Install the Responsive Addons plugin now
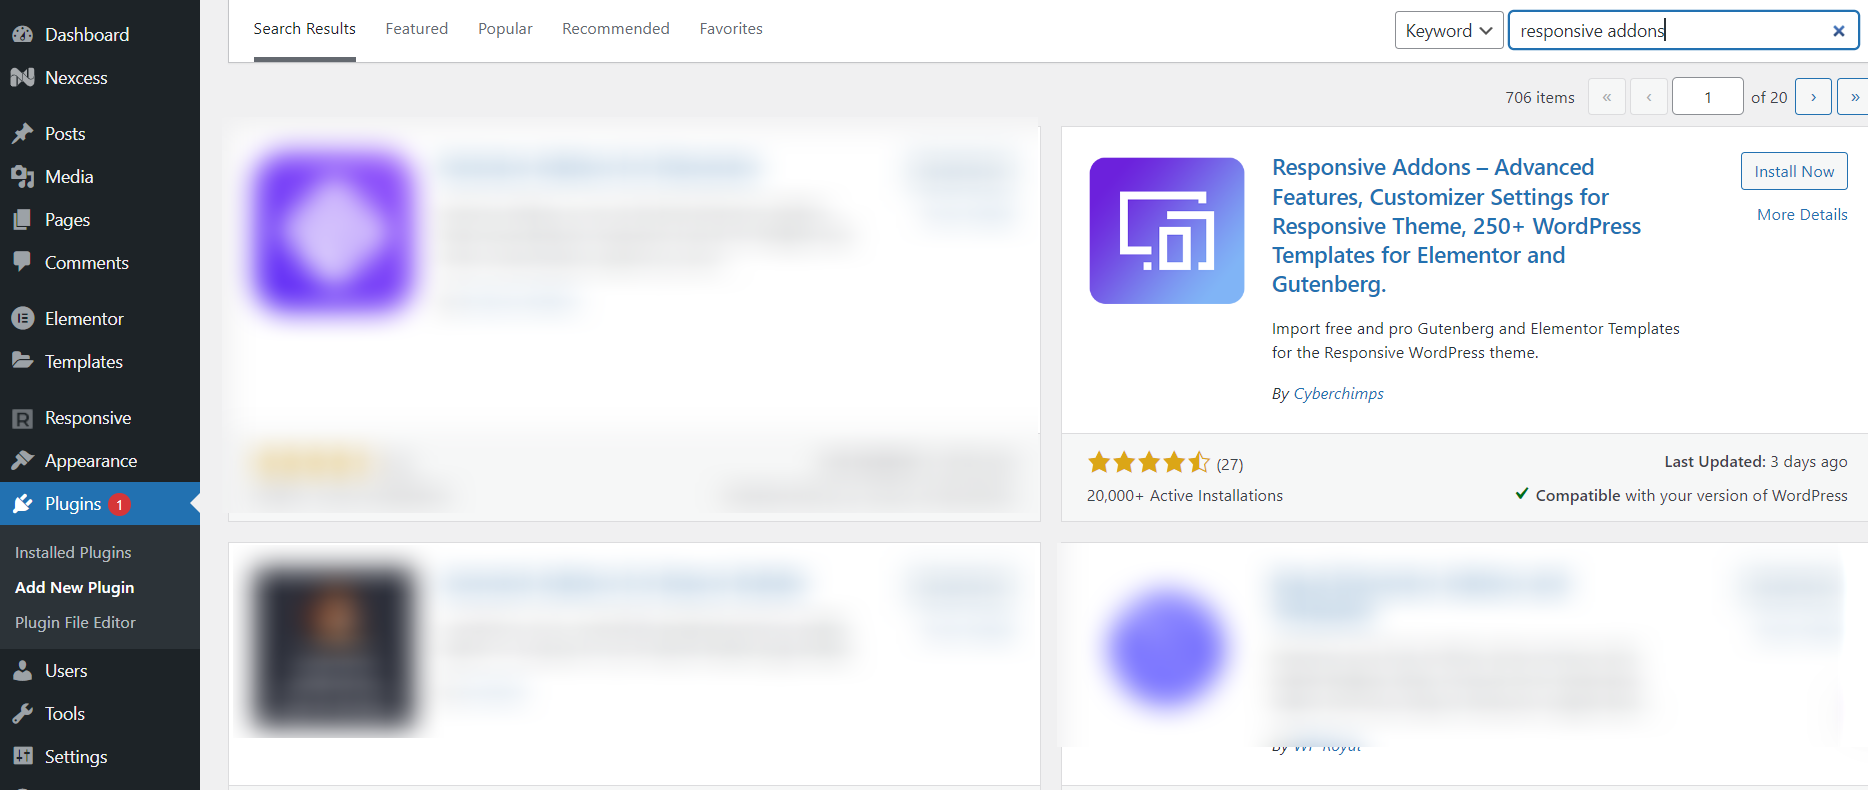Image resolution: width=1868 pixels, height=790 pixels. point(1794,171)
